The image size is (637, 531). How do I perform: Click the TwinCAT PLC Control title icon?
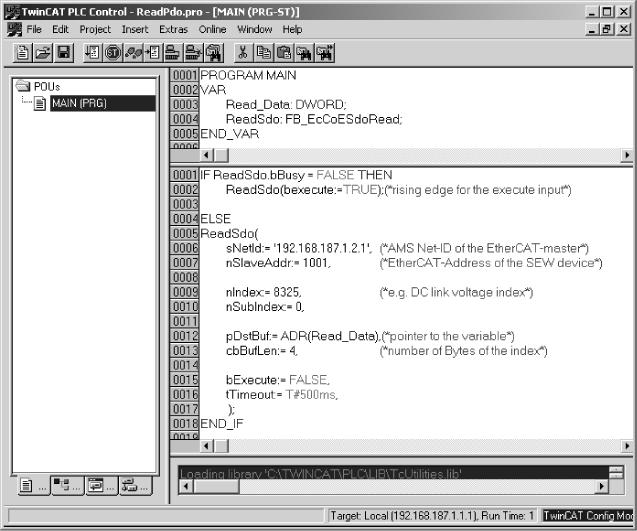pos(12,11)
